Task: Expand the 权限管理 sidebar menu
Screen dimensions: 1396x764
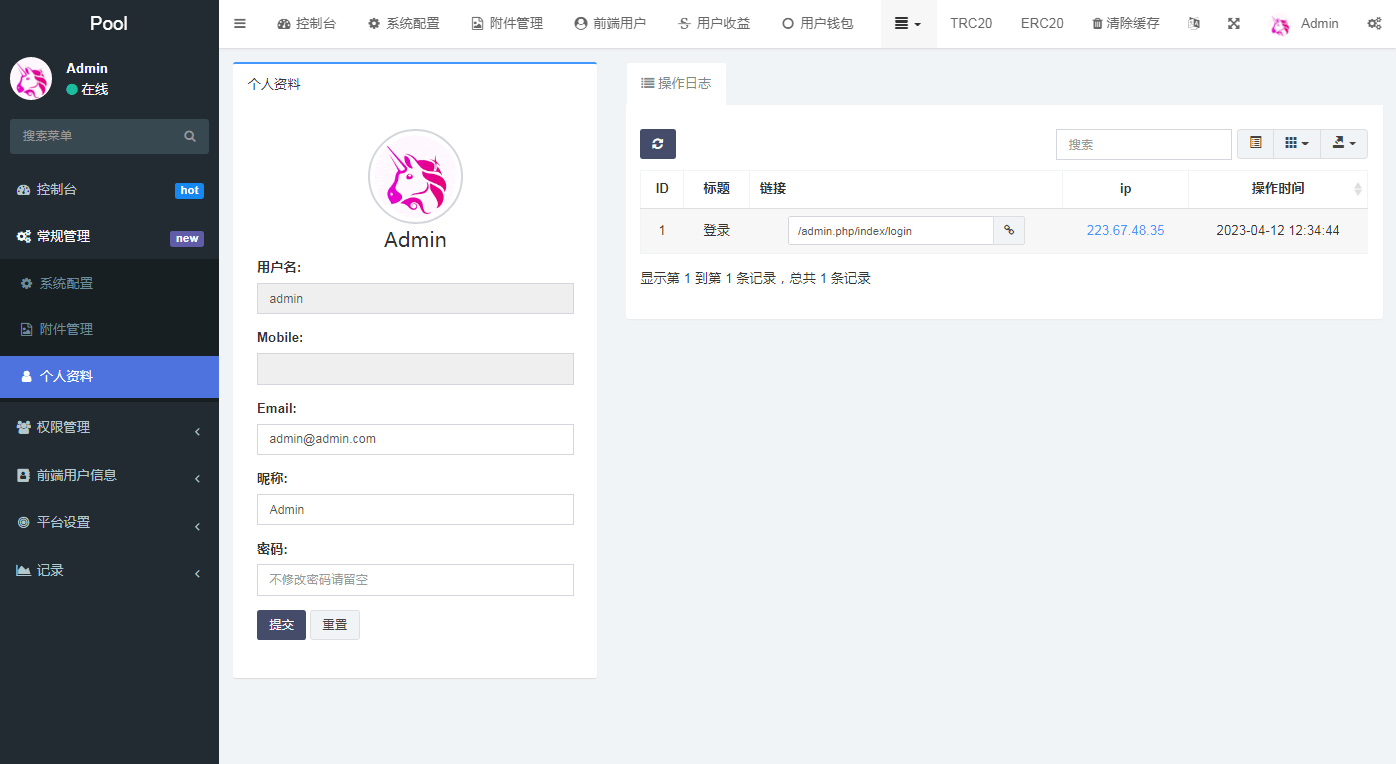Action: (109, 427)
